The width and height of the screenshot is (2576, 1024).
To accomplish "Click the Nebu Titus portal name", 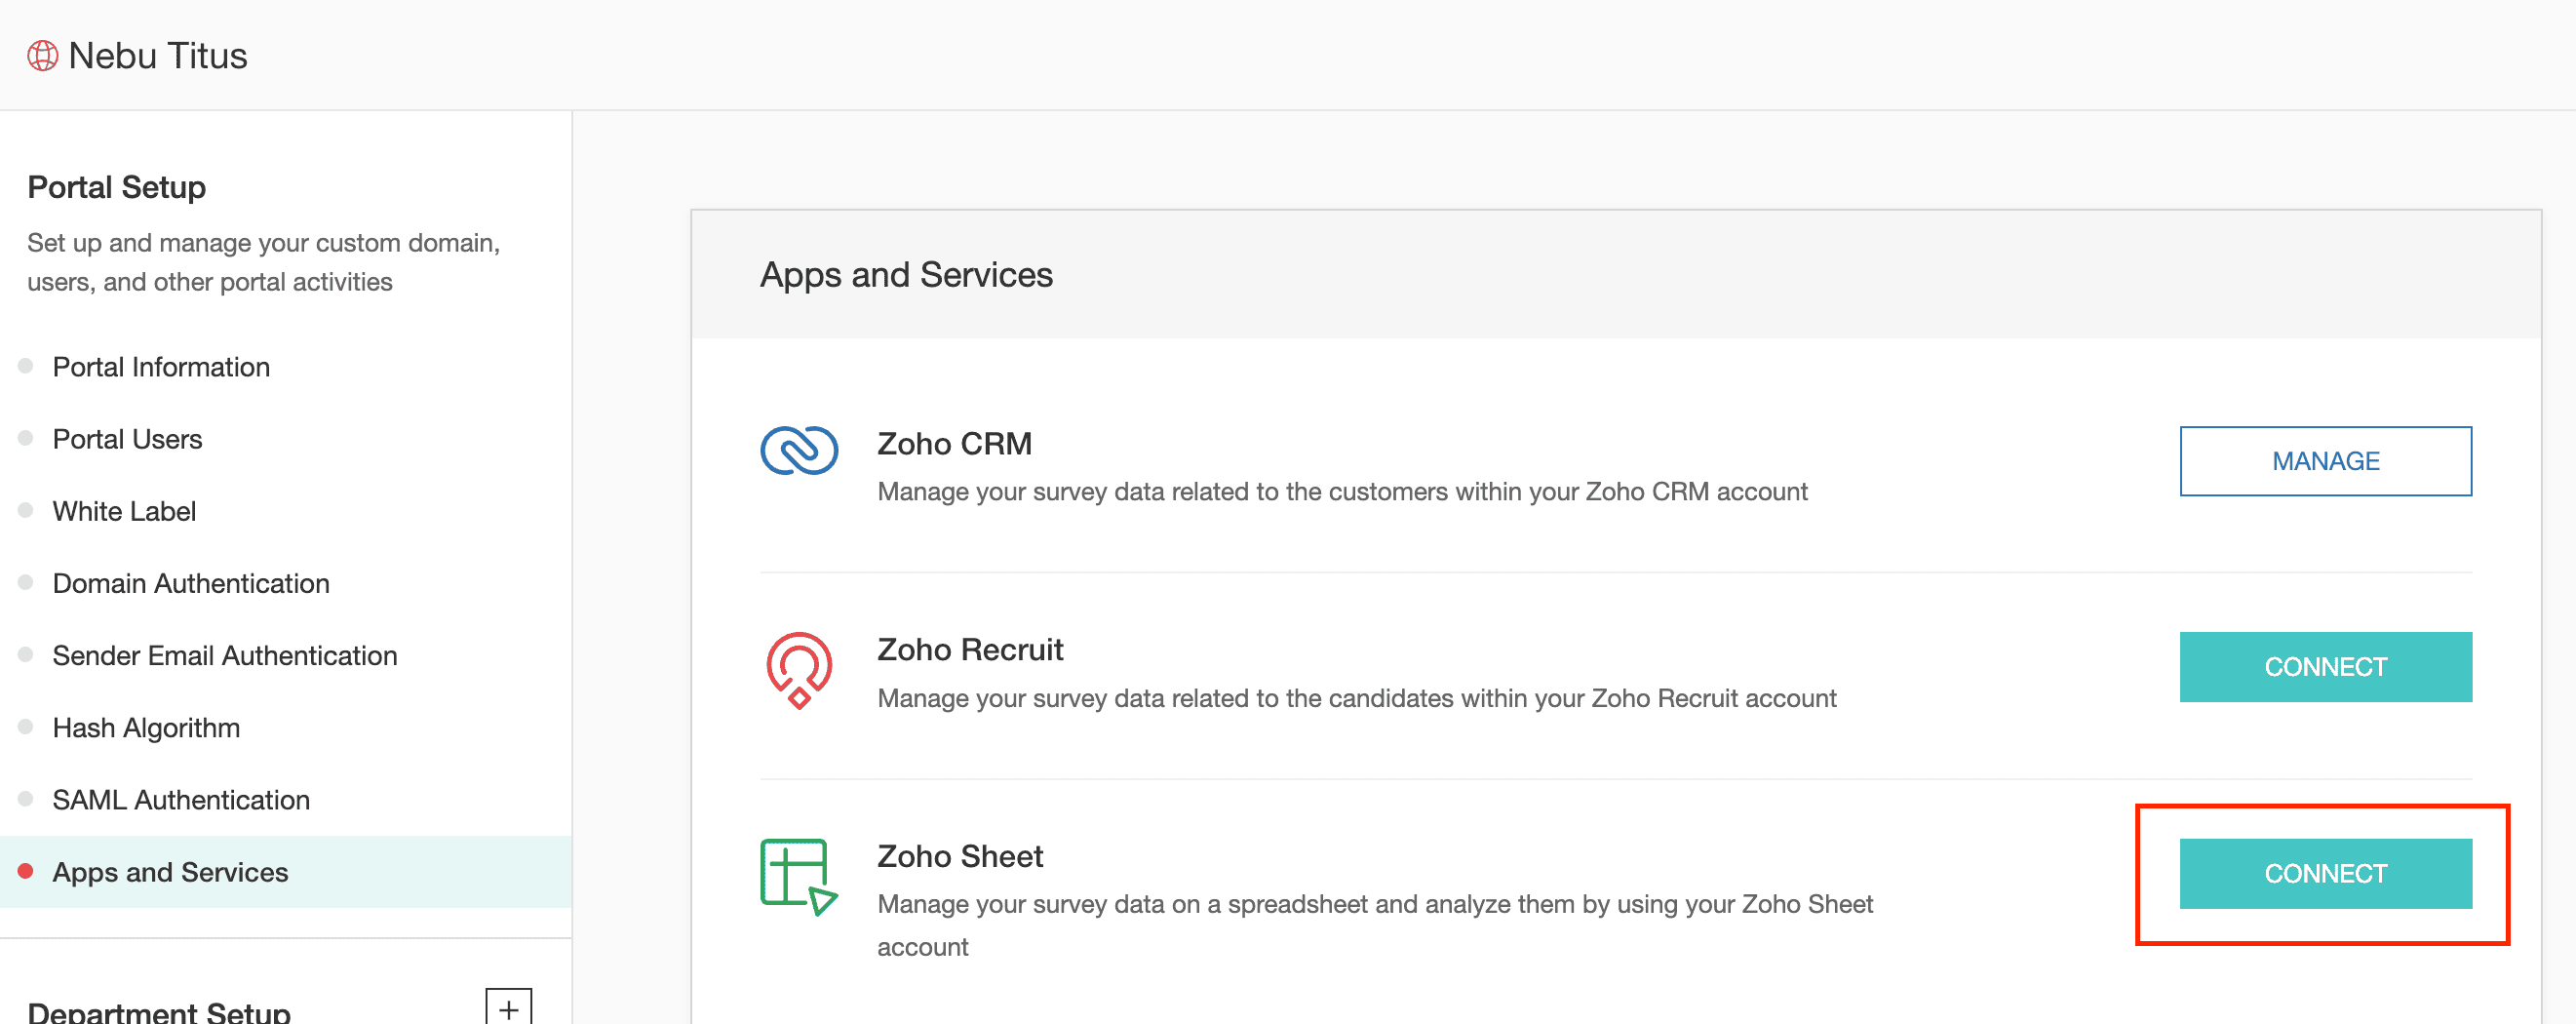I will (158, 56).
